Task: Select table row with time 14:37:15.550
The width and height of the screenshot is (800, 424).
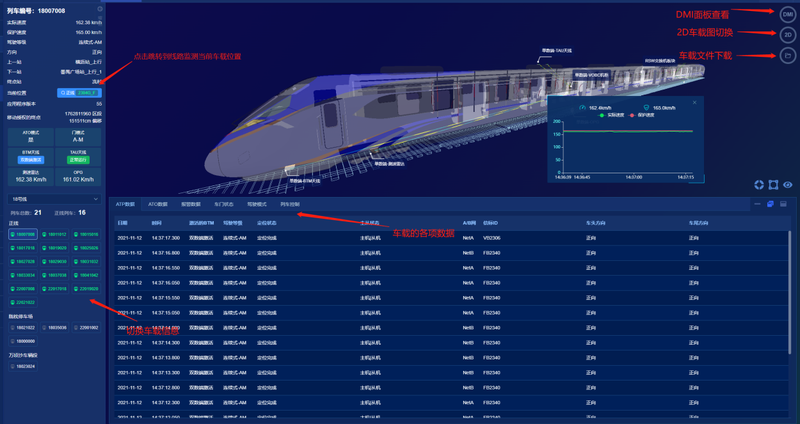Action: pyautogui.click(x=452, y=297)
